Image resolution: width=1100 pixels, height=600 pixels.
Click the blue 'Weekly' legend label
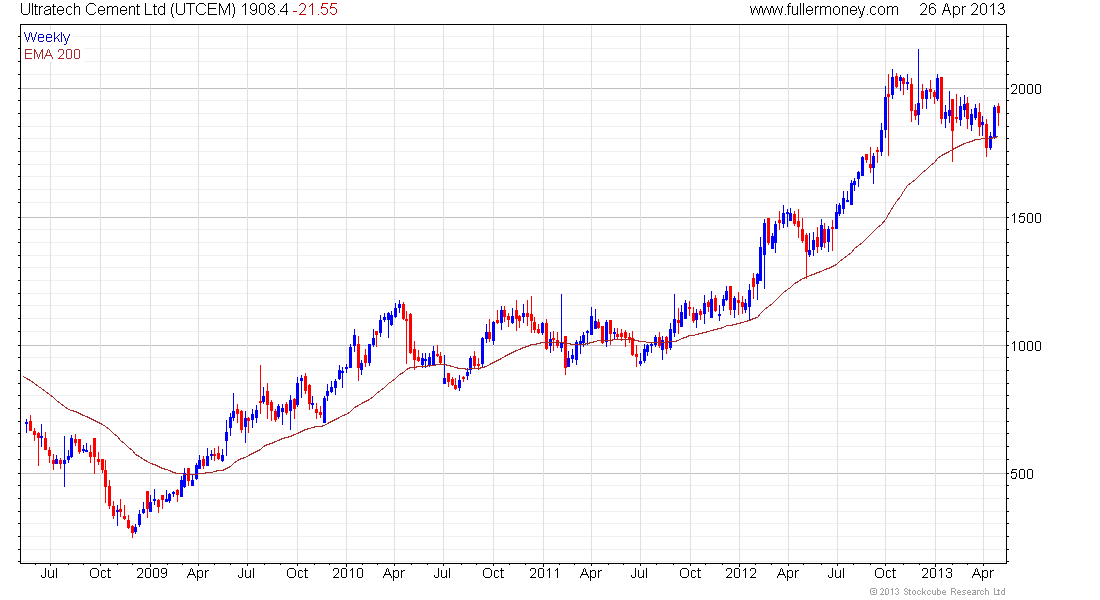pyautogui.click(x=47, y=38)
